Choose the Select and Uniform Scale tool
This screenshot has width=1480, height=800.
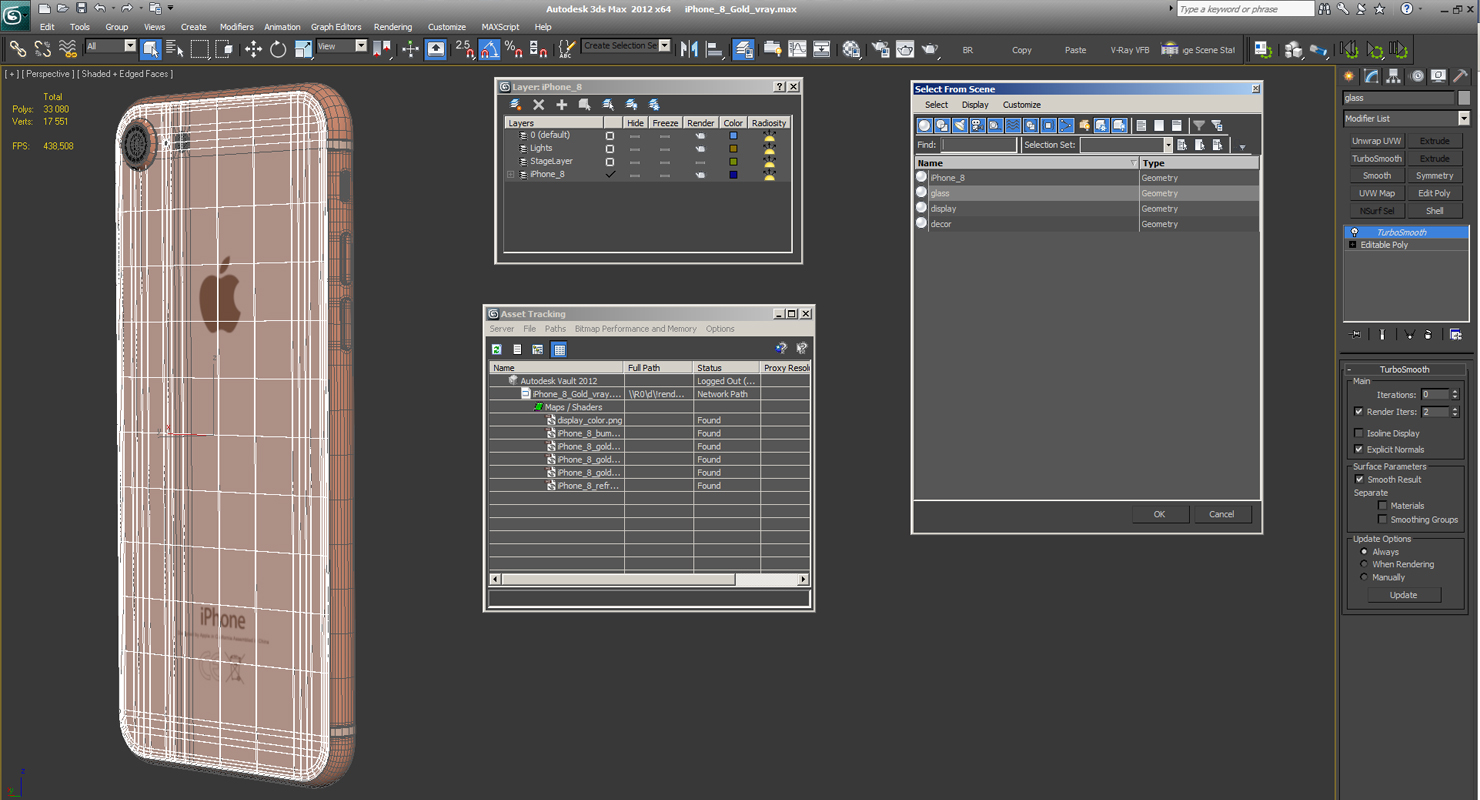[303, 48]
